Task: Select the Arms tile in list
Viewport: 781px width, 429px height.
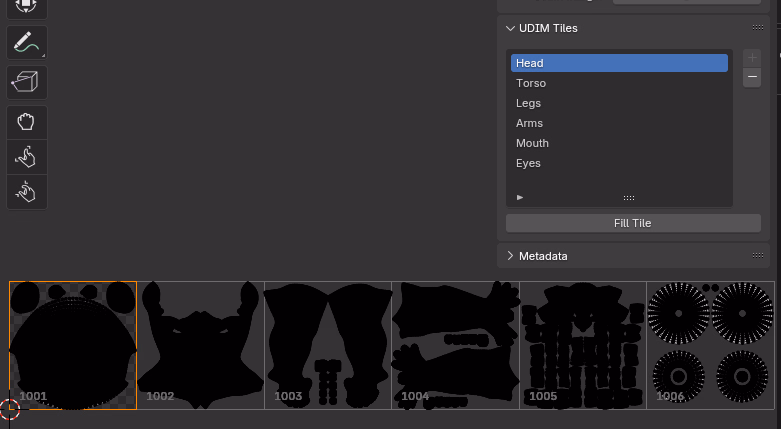Action: point(619,123)
